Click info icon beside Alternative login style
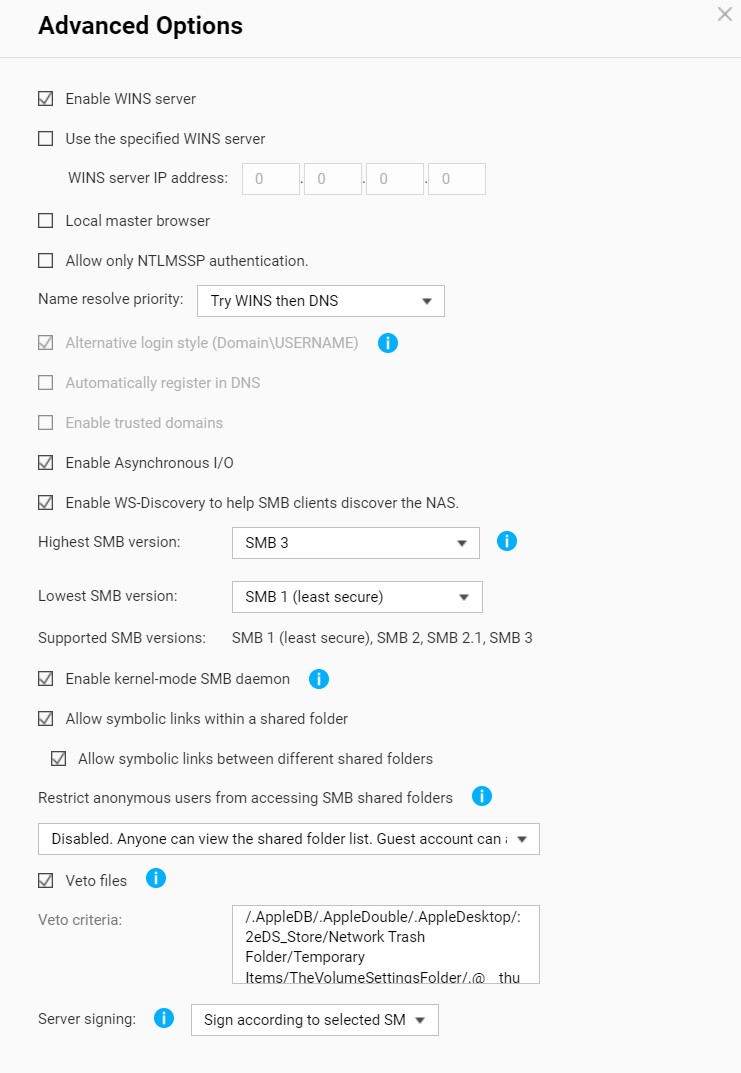The image size is (741, 1073). click(x=388, y=343)
